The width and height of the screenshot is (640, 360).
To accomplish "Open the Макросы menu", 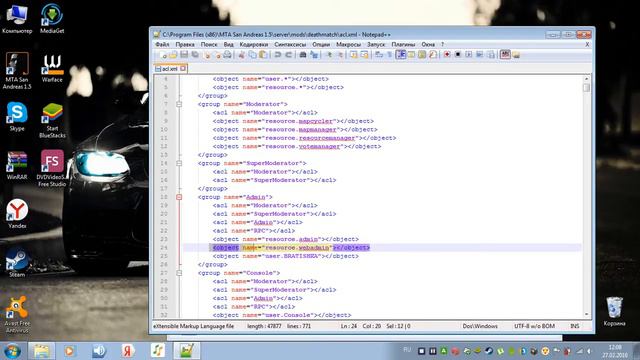I will pyautogui.click(x=348, y=44).
